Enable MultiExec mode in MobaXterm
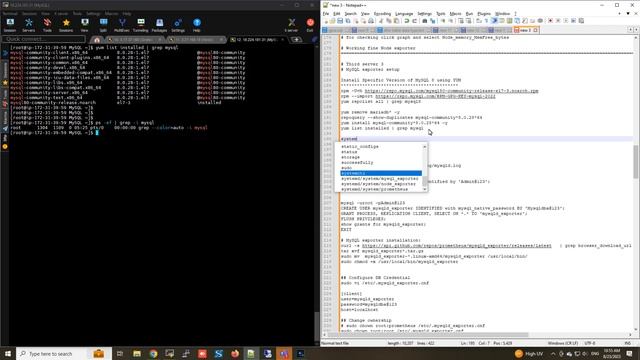The width and height of the screenshot is (640, 360). (122, 25)
